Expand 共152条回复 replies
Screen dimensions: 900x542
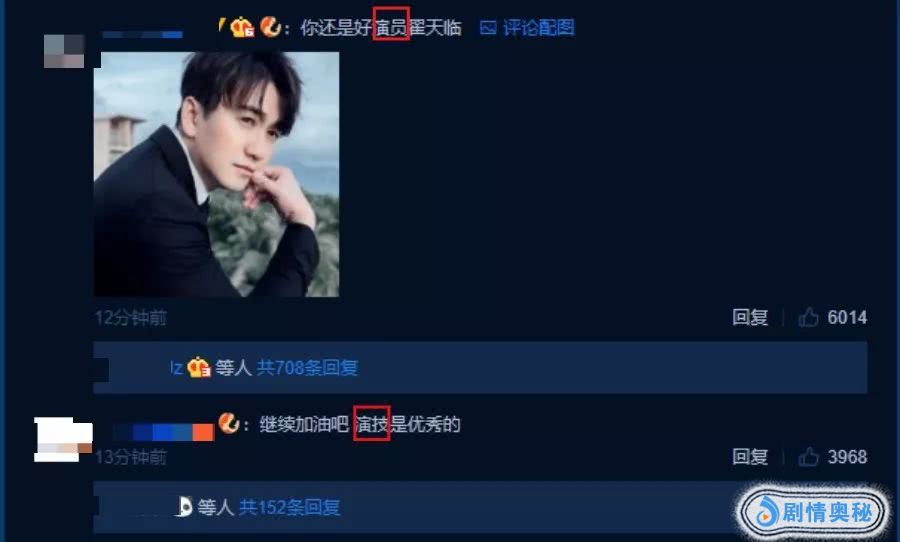tap(290, 507)
